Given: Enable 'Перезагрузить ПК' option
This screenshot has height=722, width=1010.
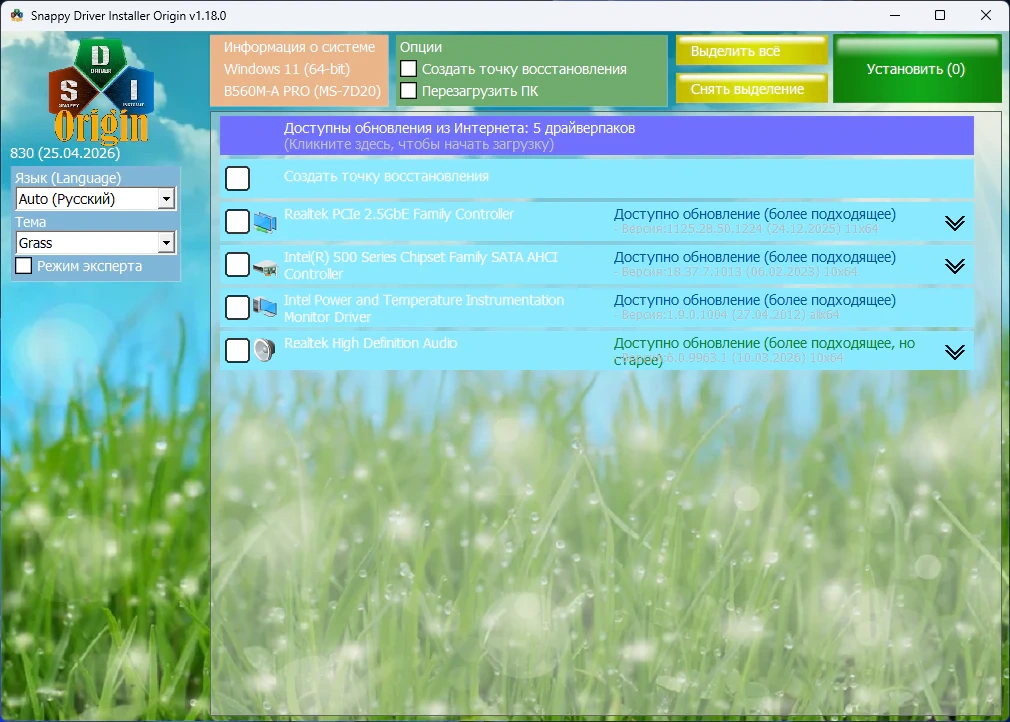Looking at the screenshot, I should click(x=408, y=90).
